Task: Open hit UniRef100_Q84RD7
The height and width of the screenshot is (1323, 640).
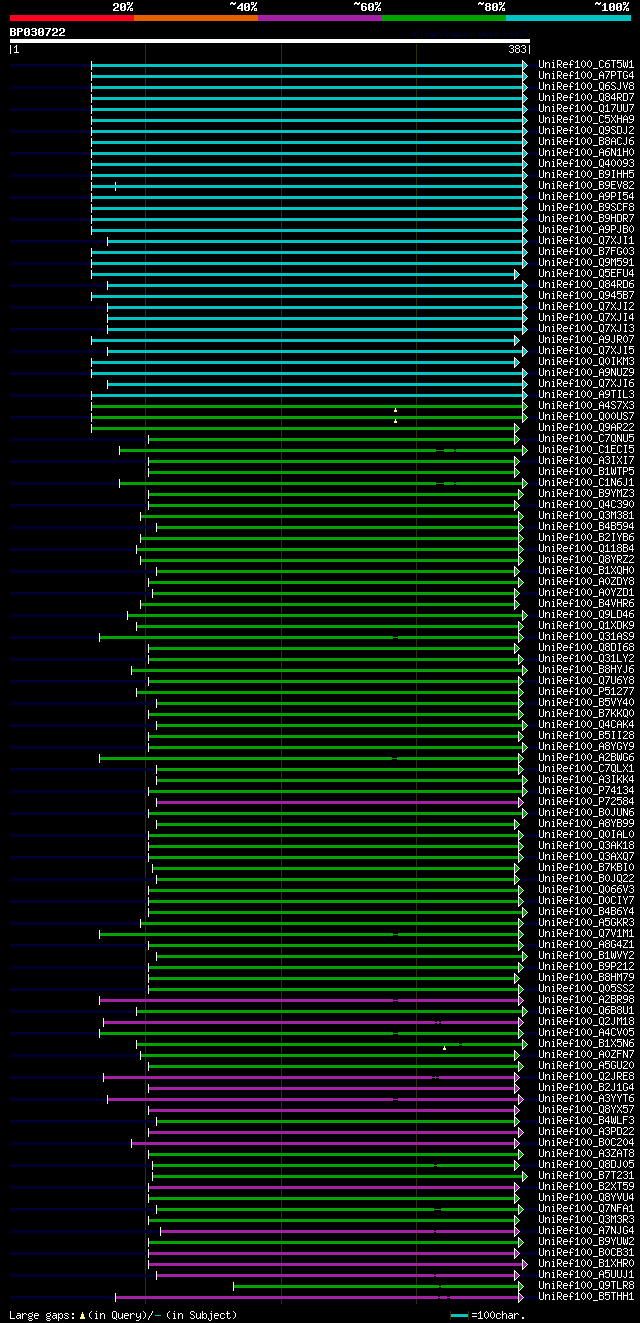Action: tap(586, 97)
